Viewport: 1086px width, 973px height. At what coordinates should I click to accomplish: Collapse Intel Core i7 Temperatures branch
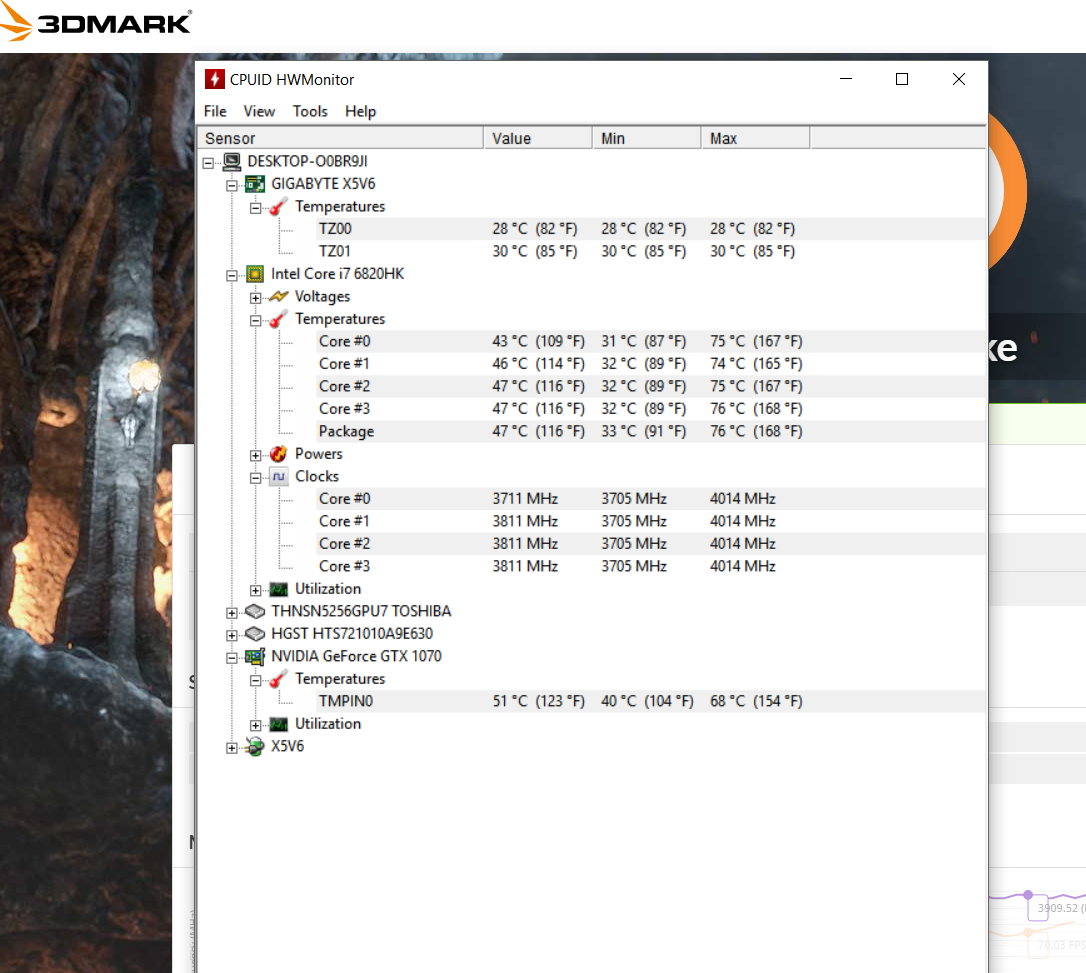(256, 321)
